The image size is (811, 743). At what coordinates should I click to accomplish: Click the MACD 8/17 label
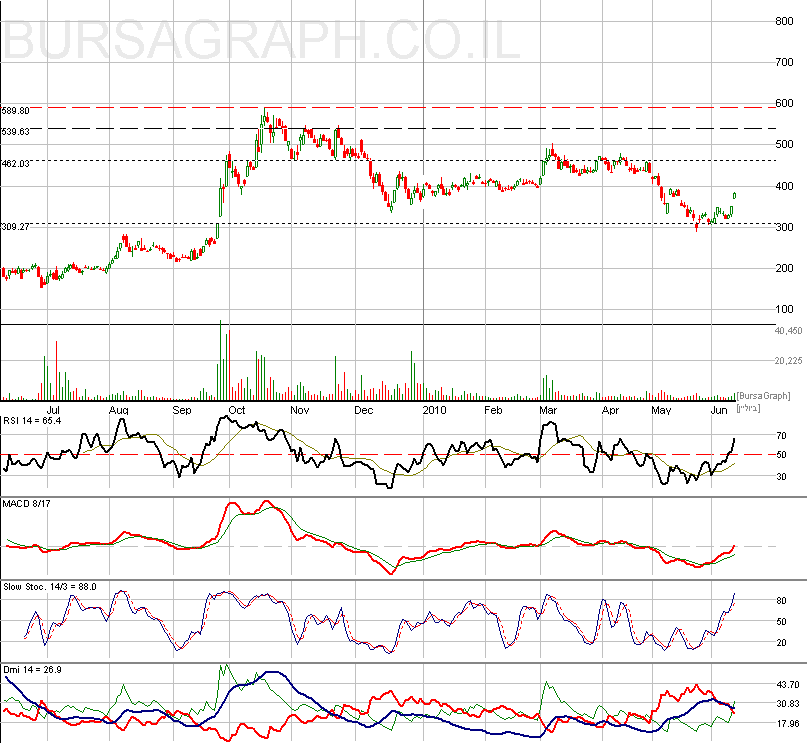click(x=26, y=504)
